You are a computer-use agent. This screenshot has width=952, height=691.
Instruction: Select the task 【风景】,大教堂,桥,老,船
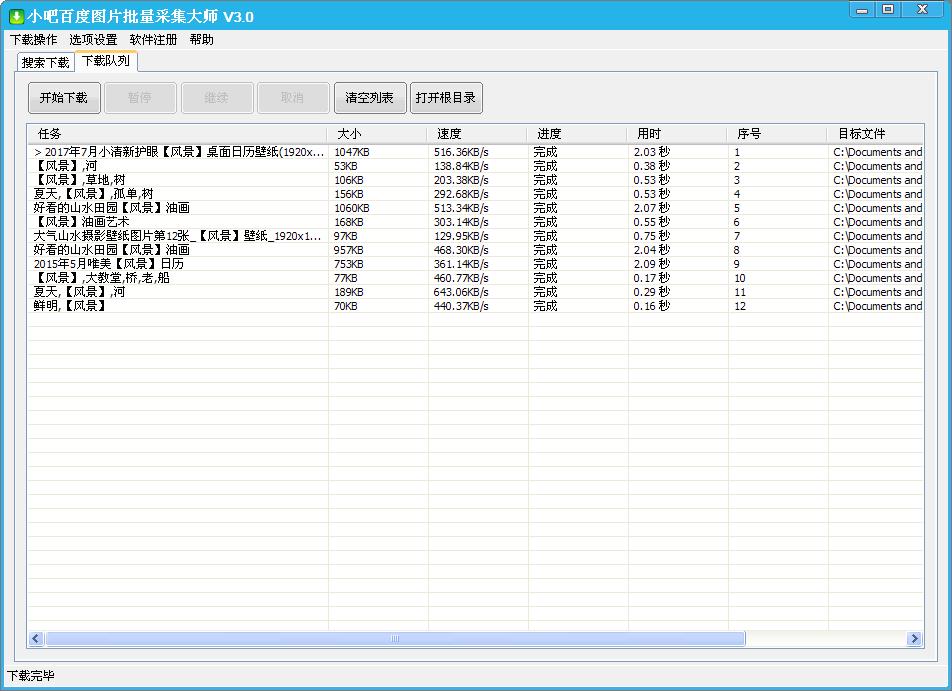tap(475, 277)
